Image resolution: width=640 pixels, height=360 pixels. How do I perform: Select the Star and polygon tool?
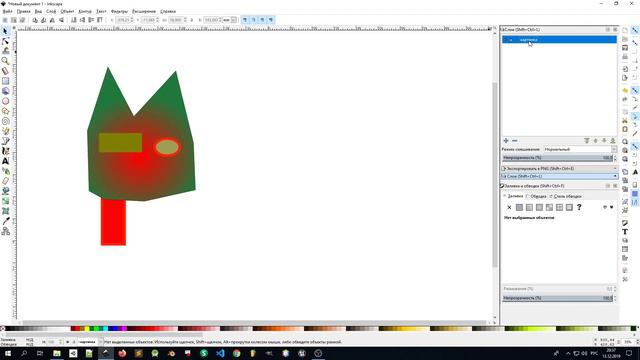click(x=5, y=111)
